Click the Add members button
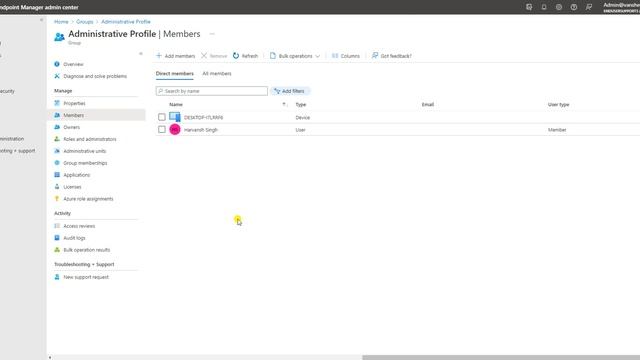This screenshot has height=360, width=640. click(x=176, y=56)
